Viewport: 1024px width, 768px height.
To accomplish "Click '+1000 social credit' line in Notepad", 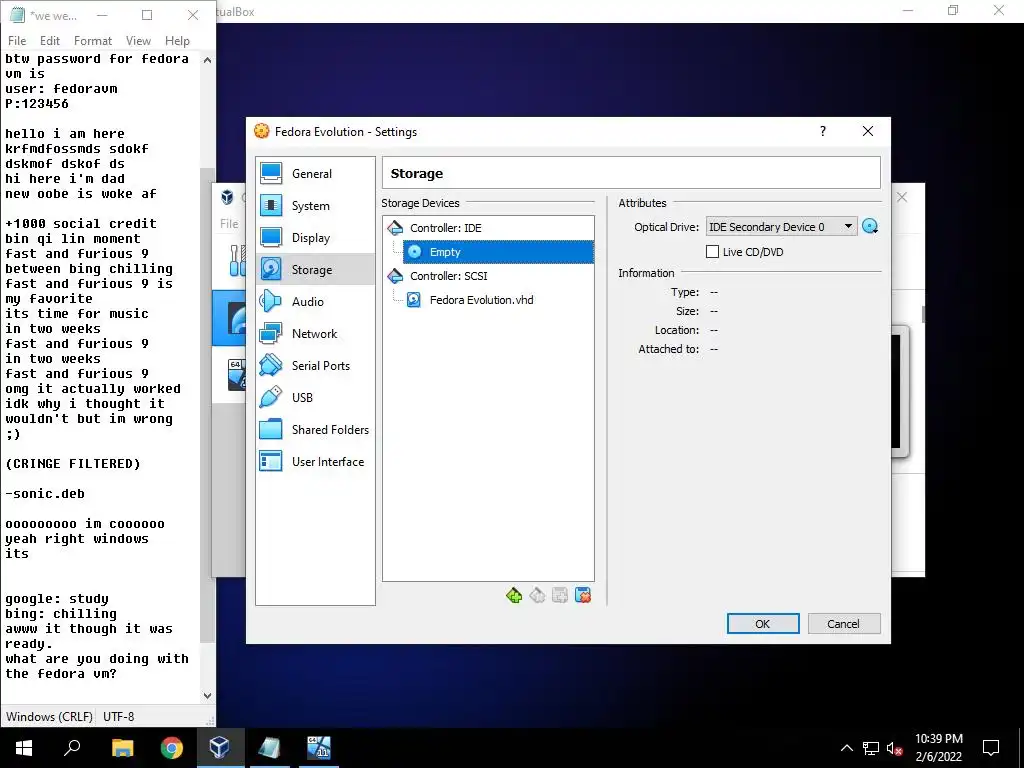I will pos(81,224).
